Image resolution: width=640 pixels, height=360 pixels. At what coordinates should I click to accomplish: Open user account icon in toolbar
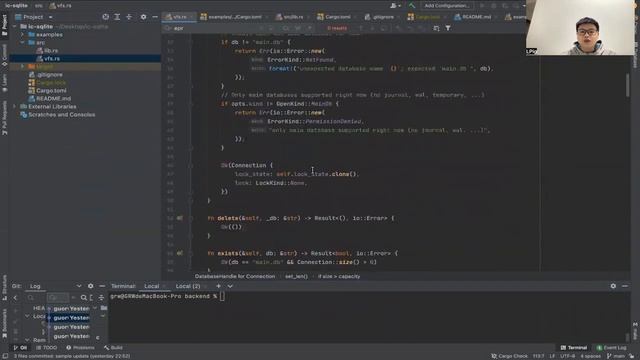click(394, 5)
